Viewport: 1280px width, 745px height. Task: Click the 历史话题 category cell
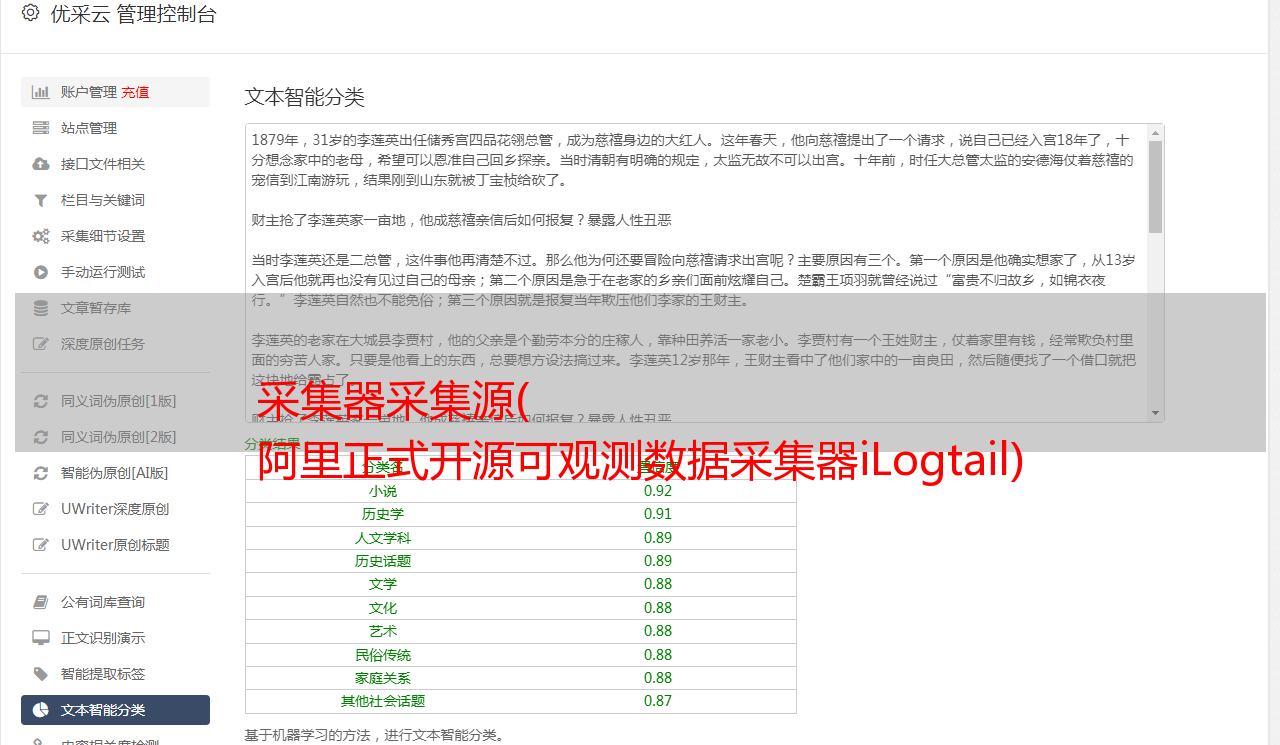[383, 561]
